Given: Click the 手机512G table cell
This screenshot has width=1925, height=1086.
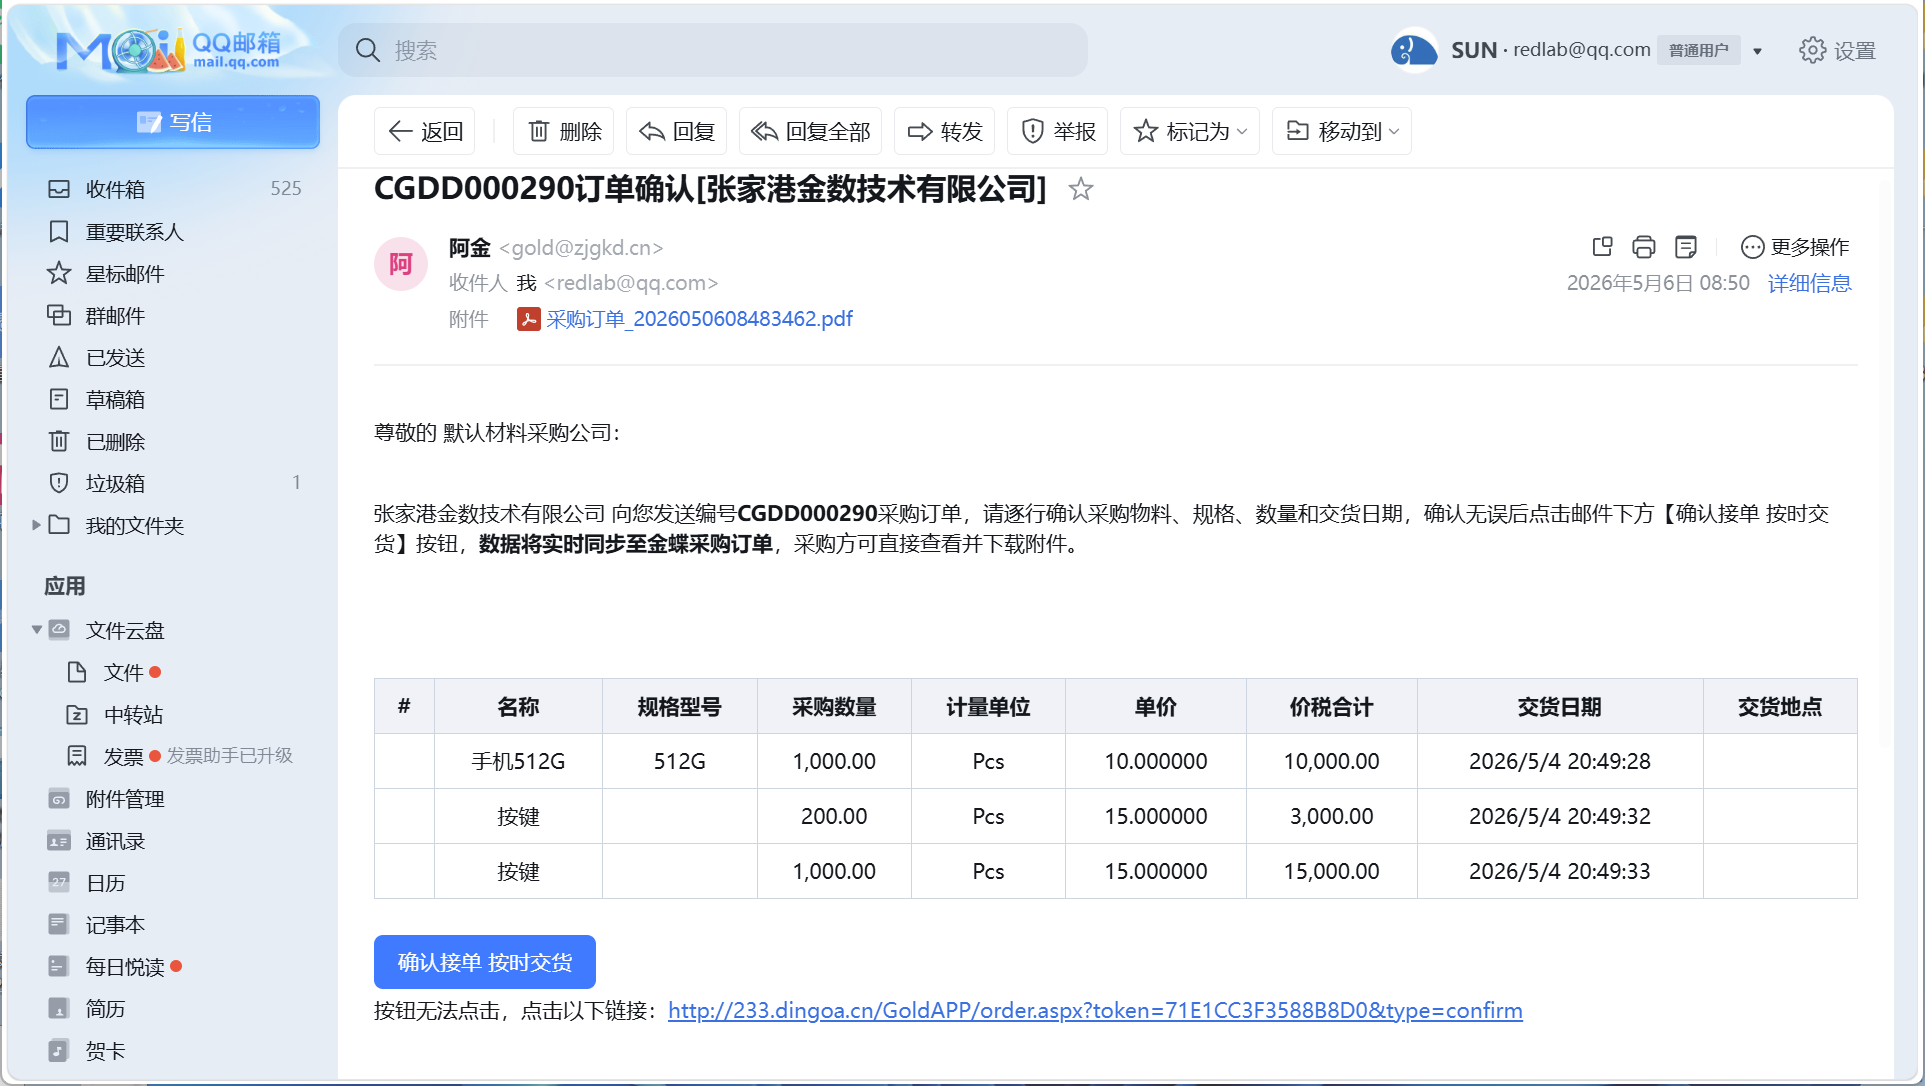Looking at the screenshot, I should coord(518,761).
